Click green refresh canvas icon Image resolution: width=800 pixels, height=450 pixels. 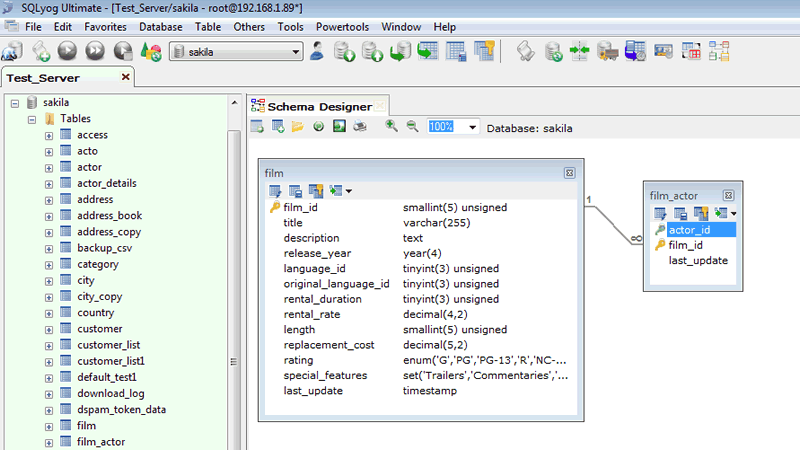click(318, 127)
